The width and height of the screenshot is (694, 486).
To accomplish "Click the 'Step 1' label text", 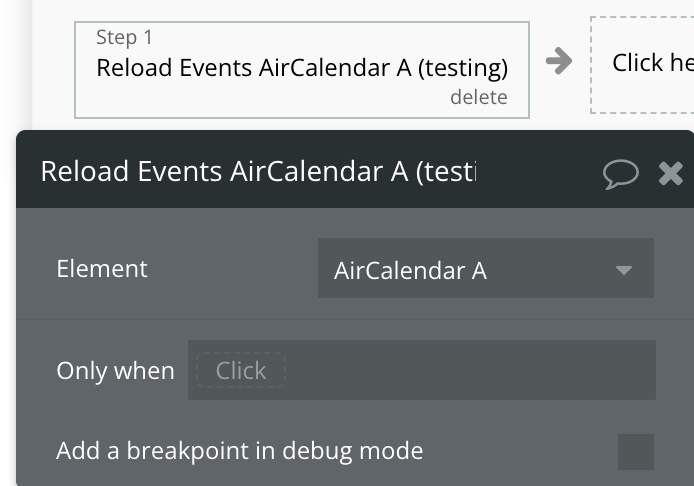I will (x=124, y=38).
